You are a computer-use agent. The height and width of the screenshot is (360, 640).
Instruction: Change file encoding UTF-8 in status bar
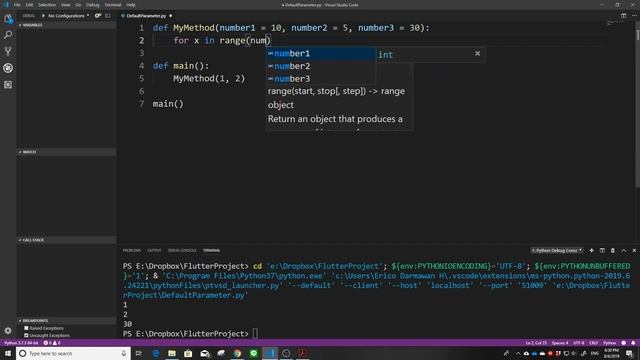579,343
